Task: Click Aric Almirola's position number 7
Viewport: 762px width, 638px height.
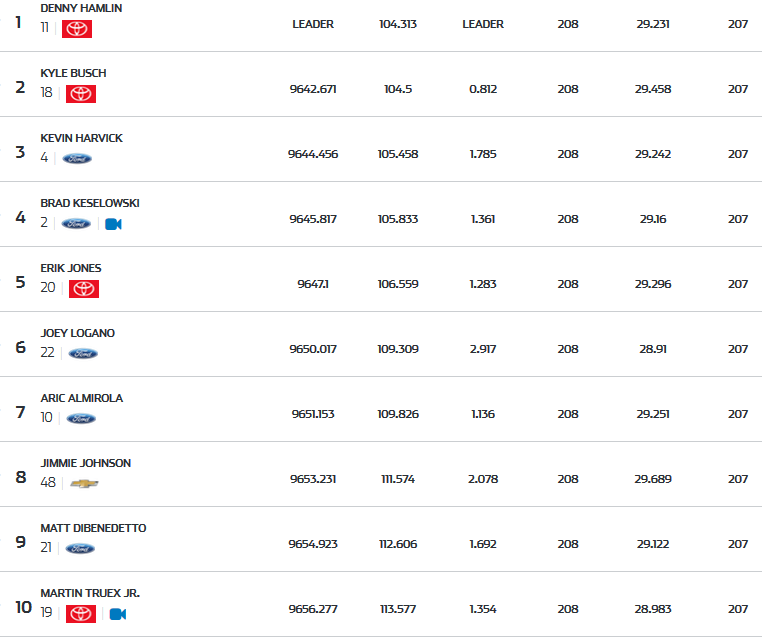Action: pyautogui.click(x=21, y=412)
